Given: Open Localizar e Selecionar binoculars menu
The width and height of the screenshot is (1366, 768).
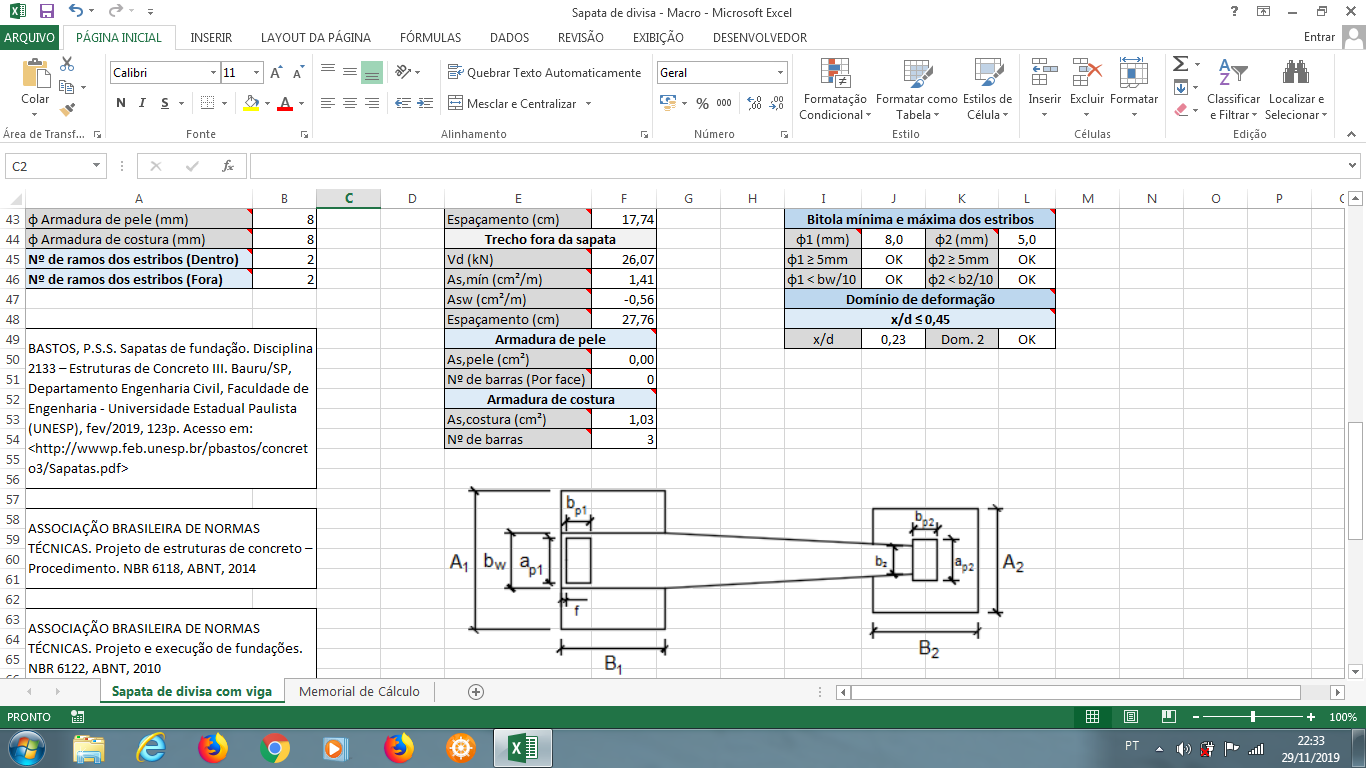Looking at the screenshot, I should pos(1296,90).
